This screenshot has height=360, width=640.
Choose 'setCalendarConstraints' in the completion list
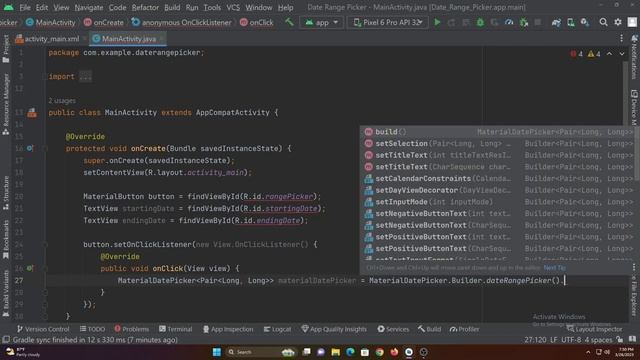497,179
